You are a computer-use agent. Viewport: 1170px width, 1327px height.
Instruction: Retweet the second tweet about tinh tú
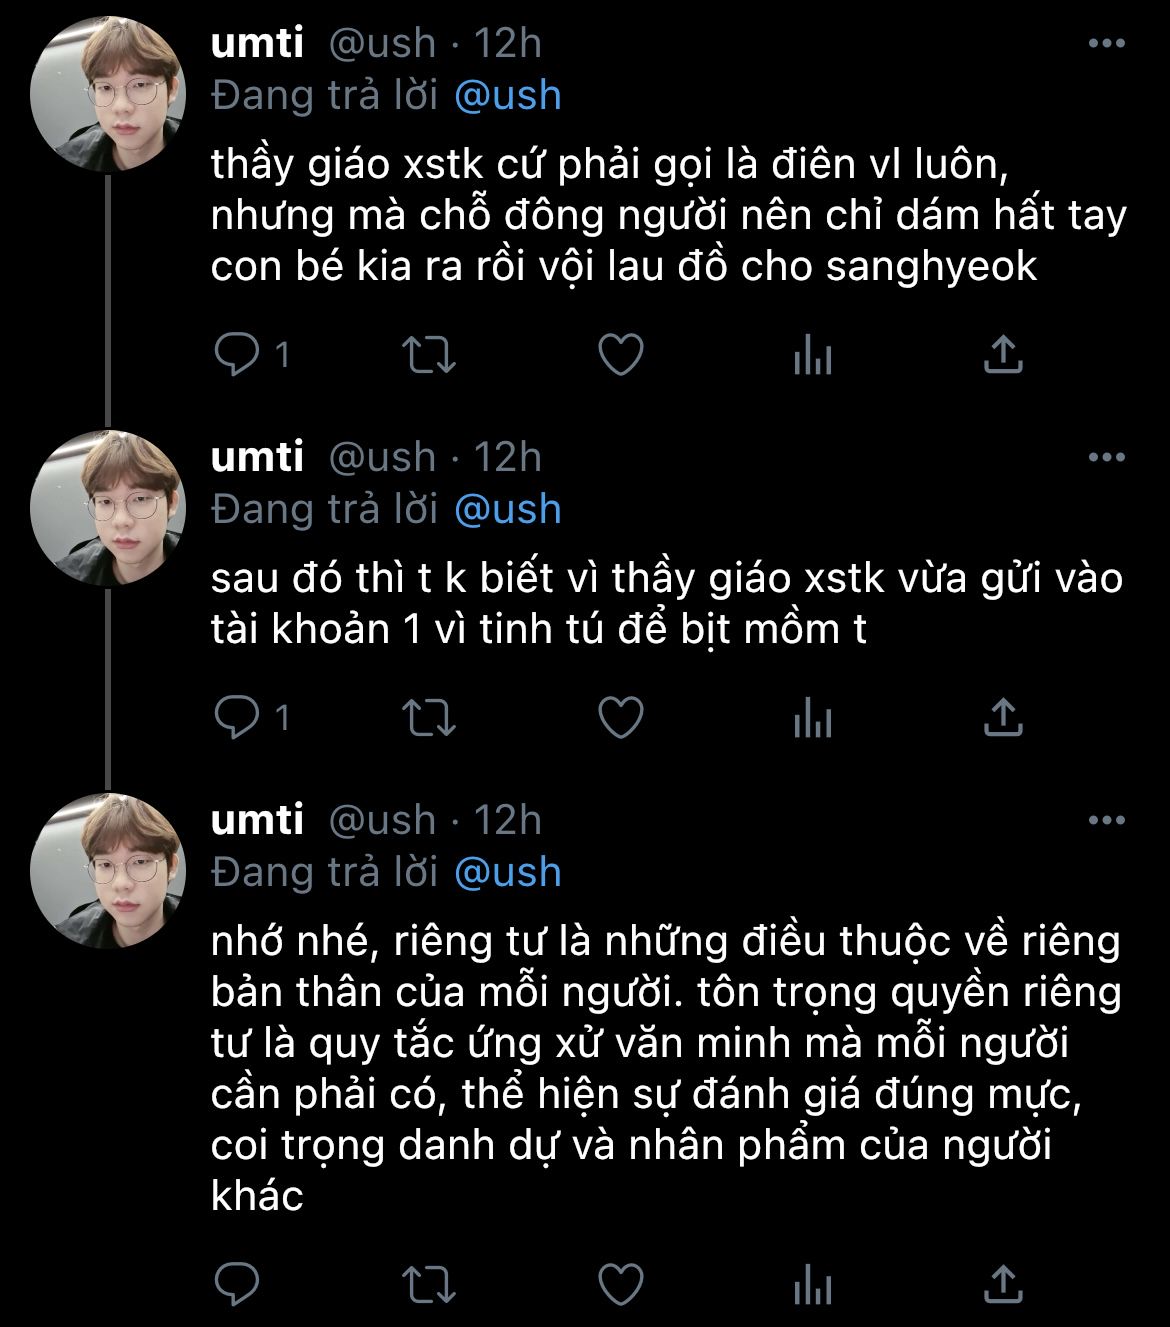tap(428, 717)
